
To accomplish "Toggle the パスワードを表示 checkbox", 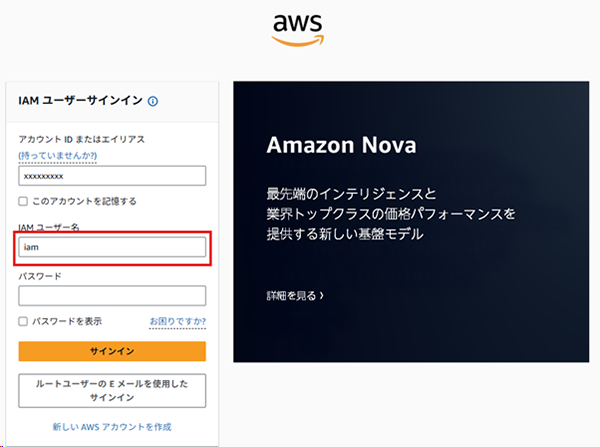I will tap(23, 321).
